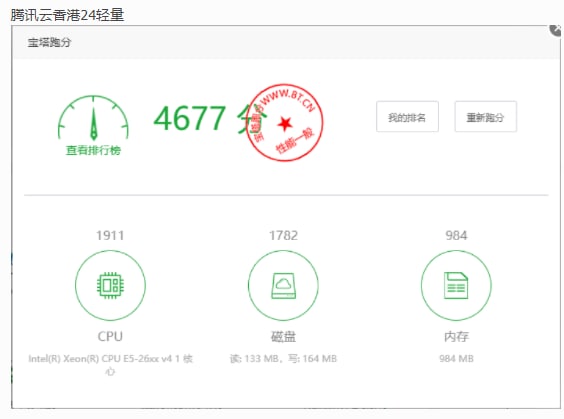The width and height of the screenshot is (564, 419).
Task: Select the memory score 984
Action: 456,236
